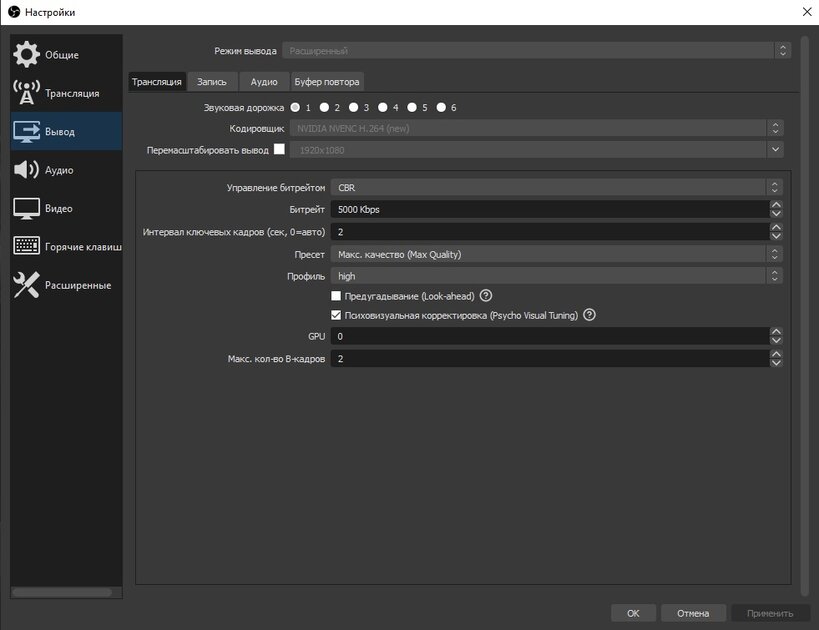Image resolution: width=819 pixels, height=630 pixels.
Task: Open Горячие клавиши via keyboard icon
Action: point(27,246)
